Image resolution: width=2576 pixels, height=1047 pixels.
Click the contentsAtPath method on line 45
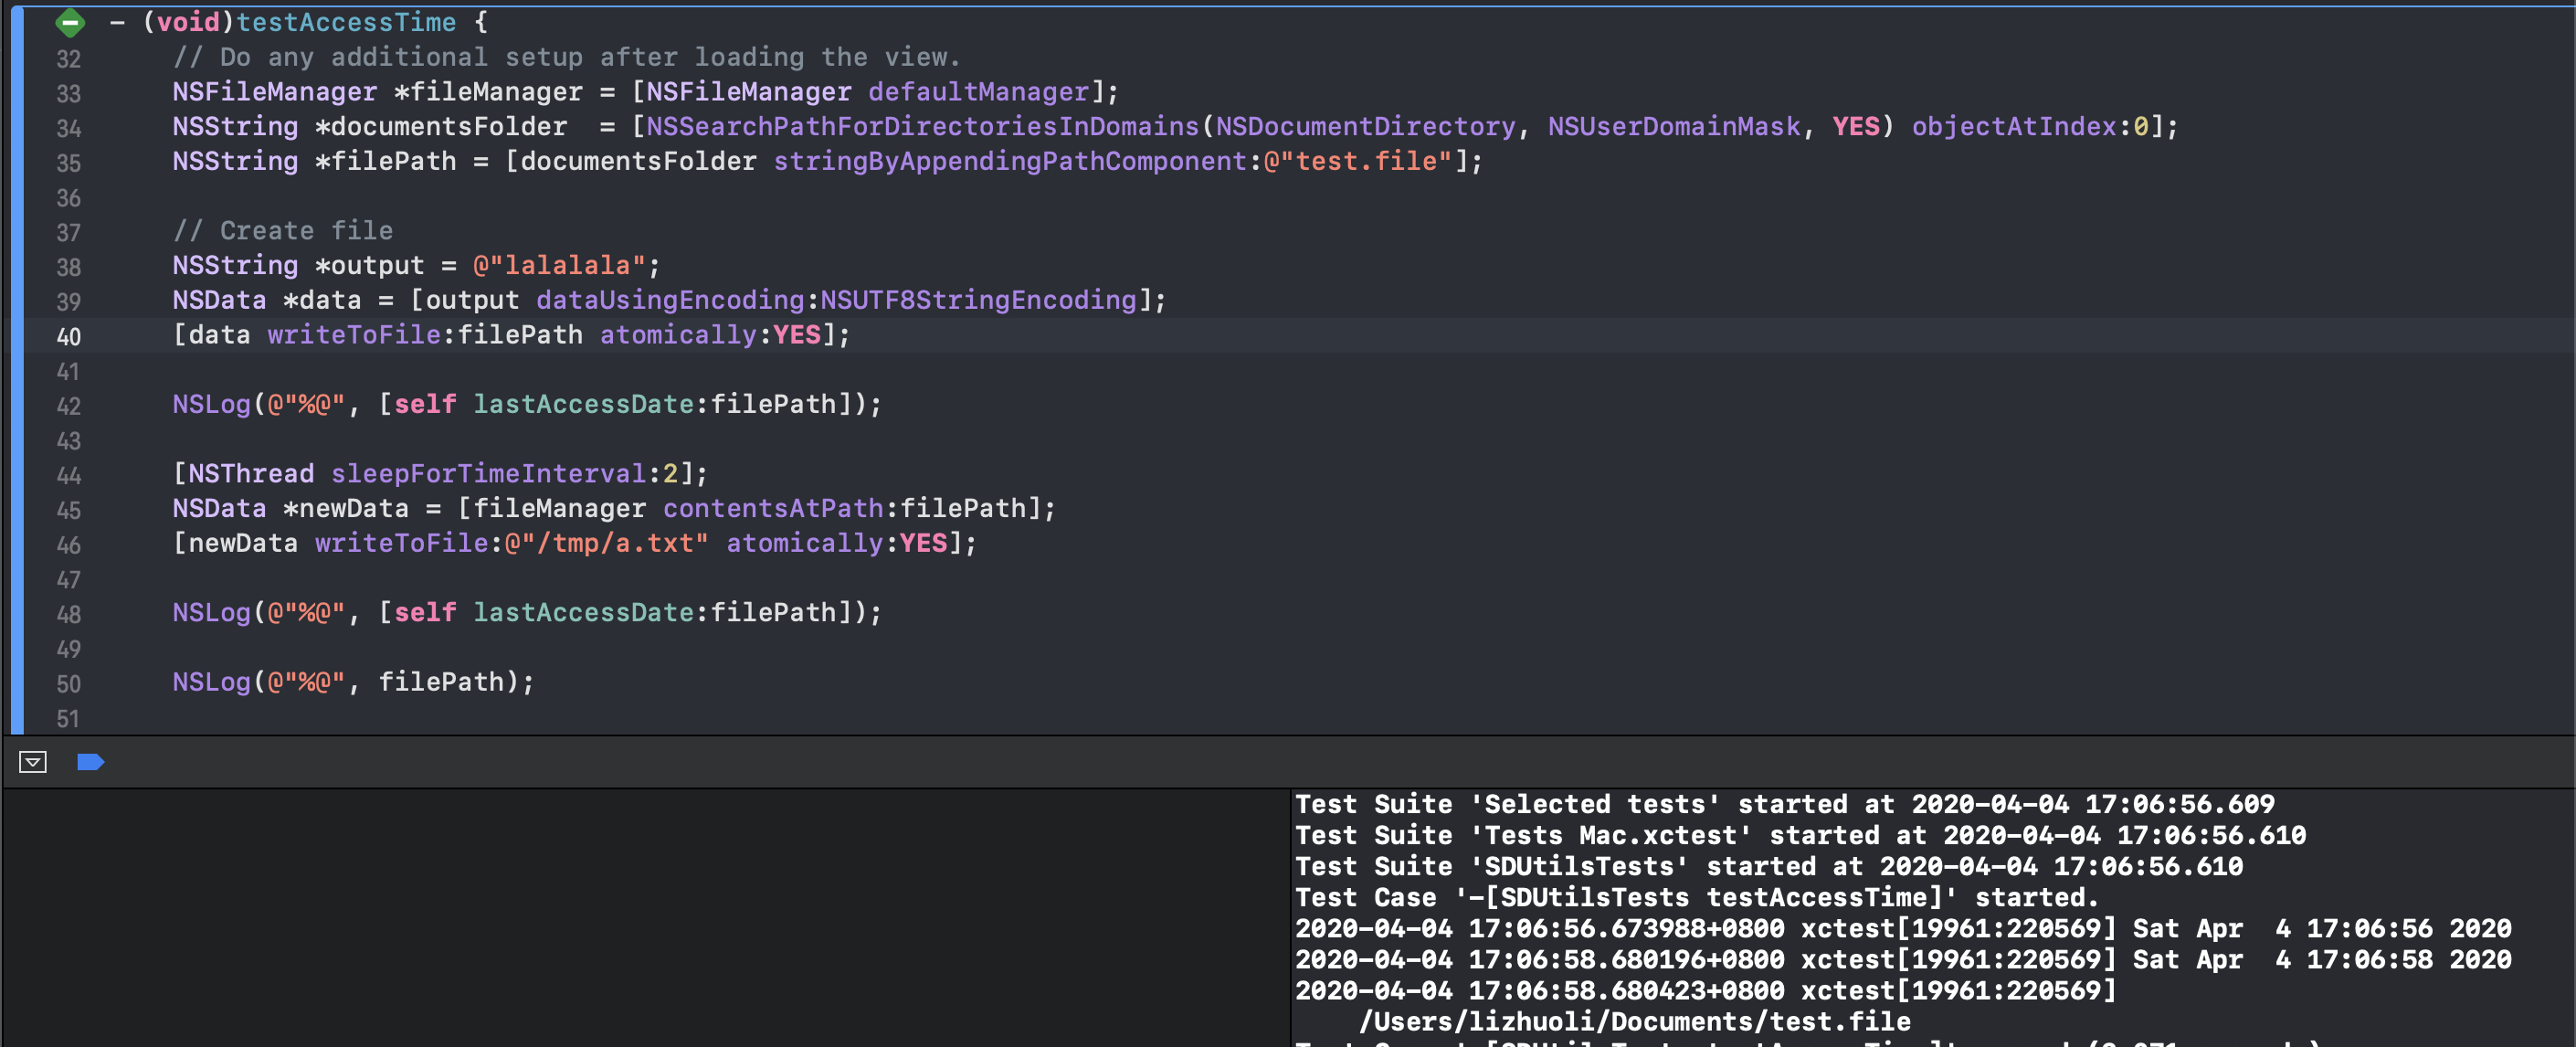(x=773, y=508)
